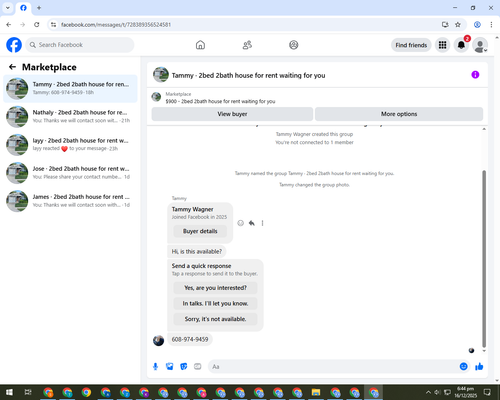Open the Facebook logo home link
The width and height of the screenshot is (500, 400).
pyautogui.click(x=14, y=45)
